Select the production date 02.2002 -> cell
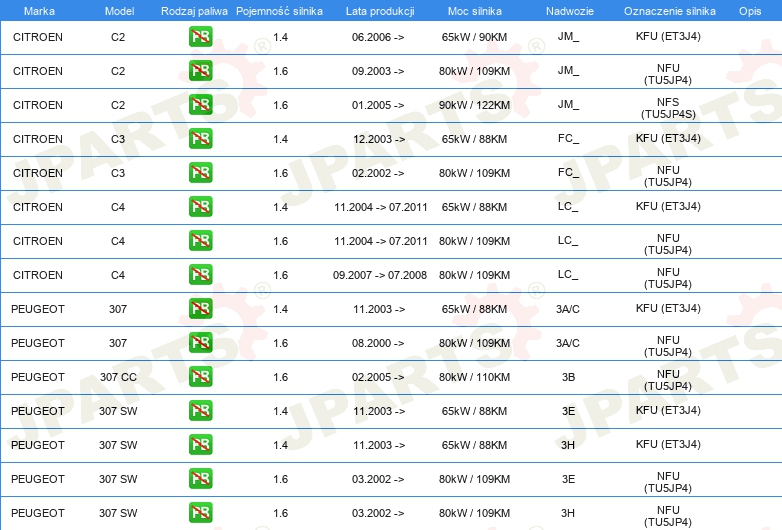Viewport: 782px width, 530px height. tap(378, 173)
